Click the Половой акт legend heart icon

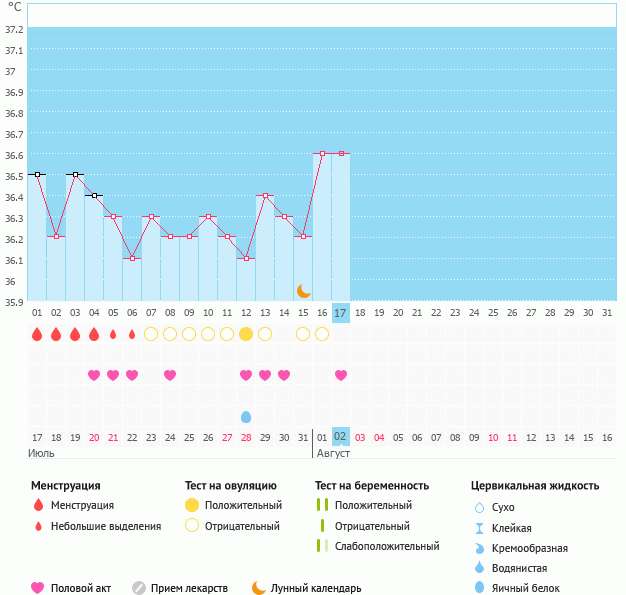(39, 588)
